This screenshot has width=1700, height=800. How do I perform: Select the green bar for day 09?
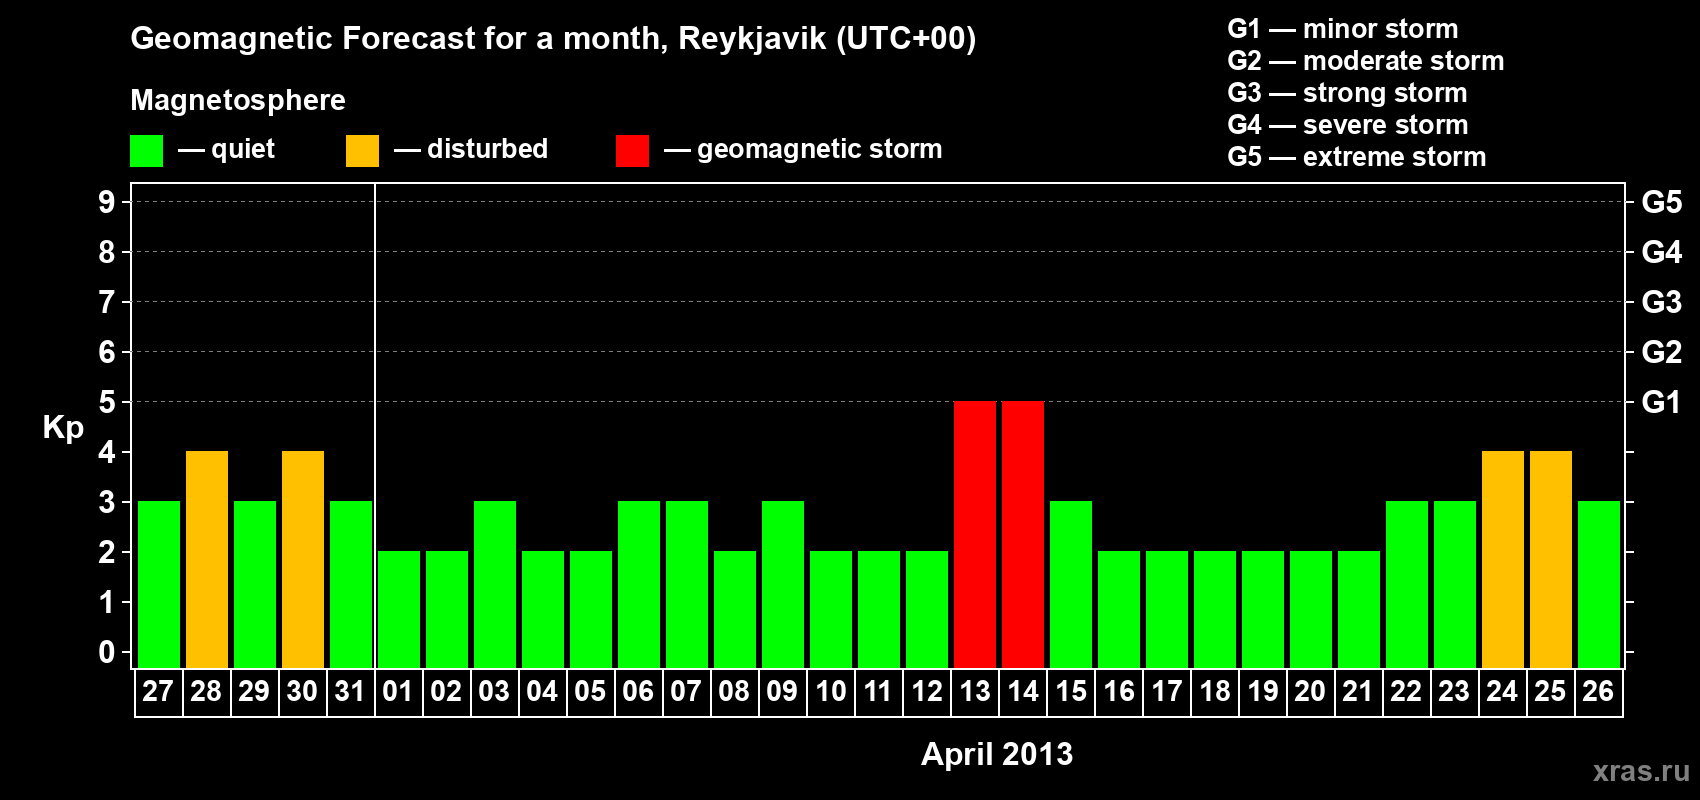[x=783, y=584]
